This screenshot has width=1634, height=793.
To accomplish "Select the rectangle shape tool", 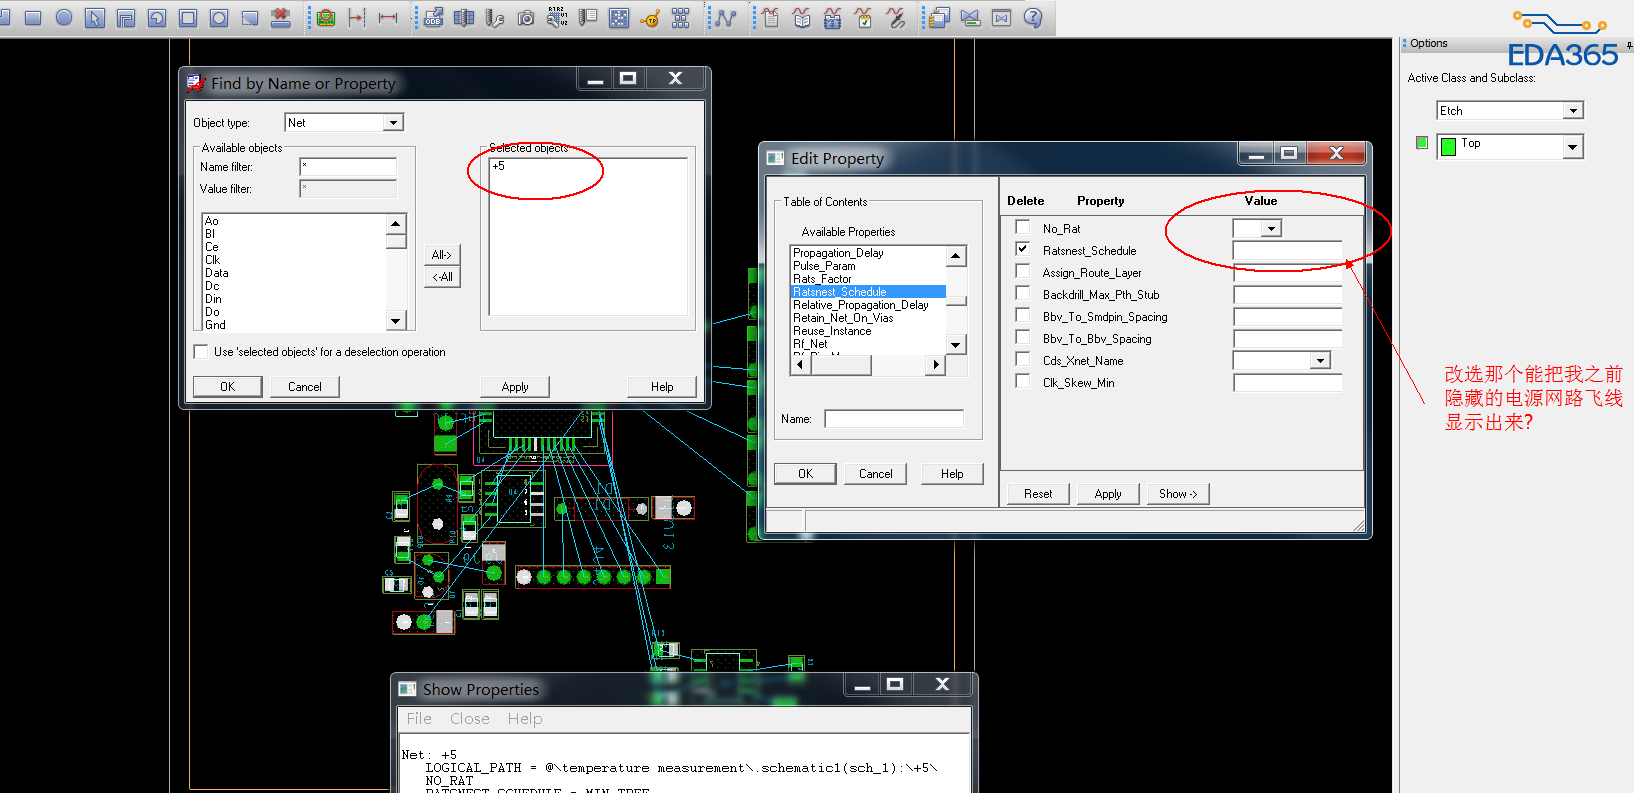I will click(x=33, y=18).
